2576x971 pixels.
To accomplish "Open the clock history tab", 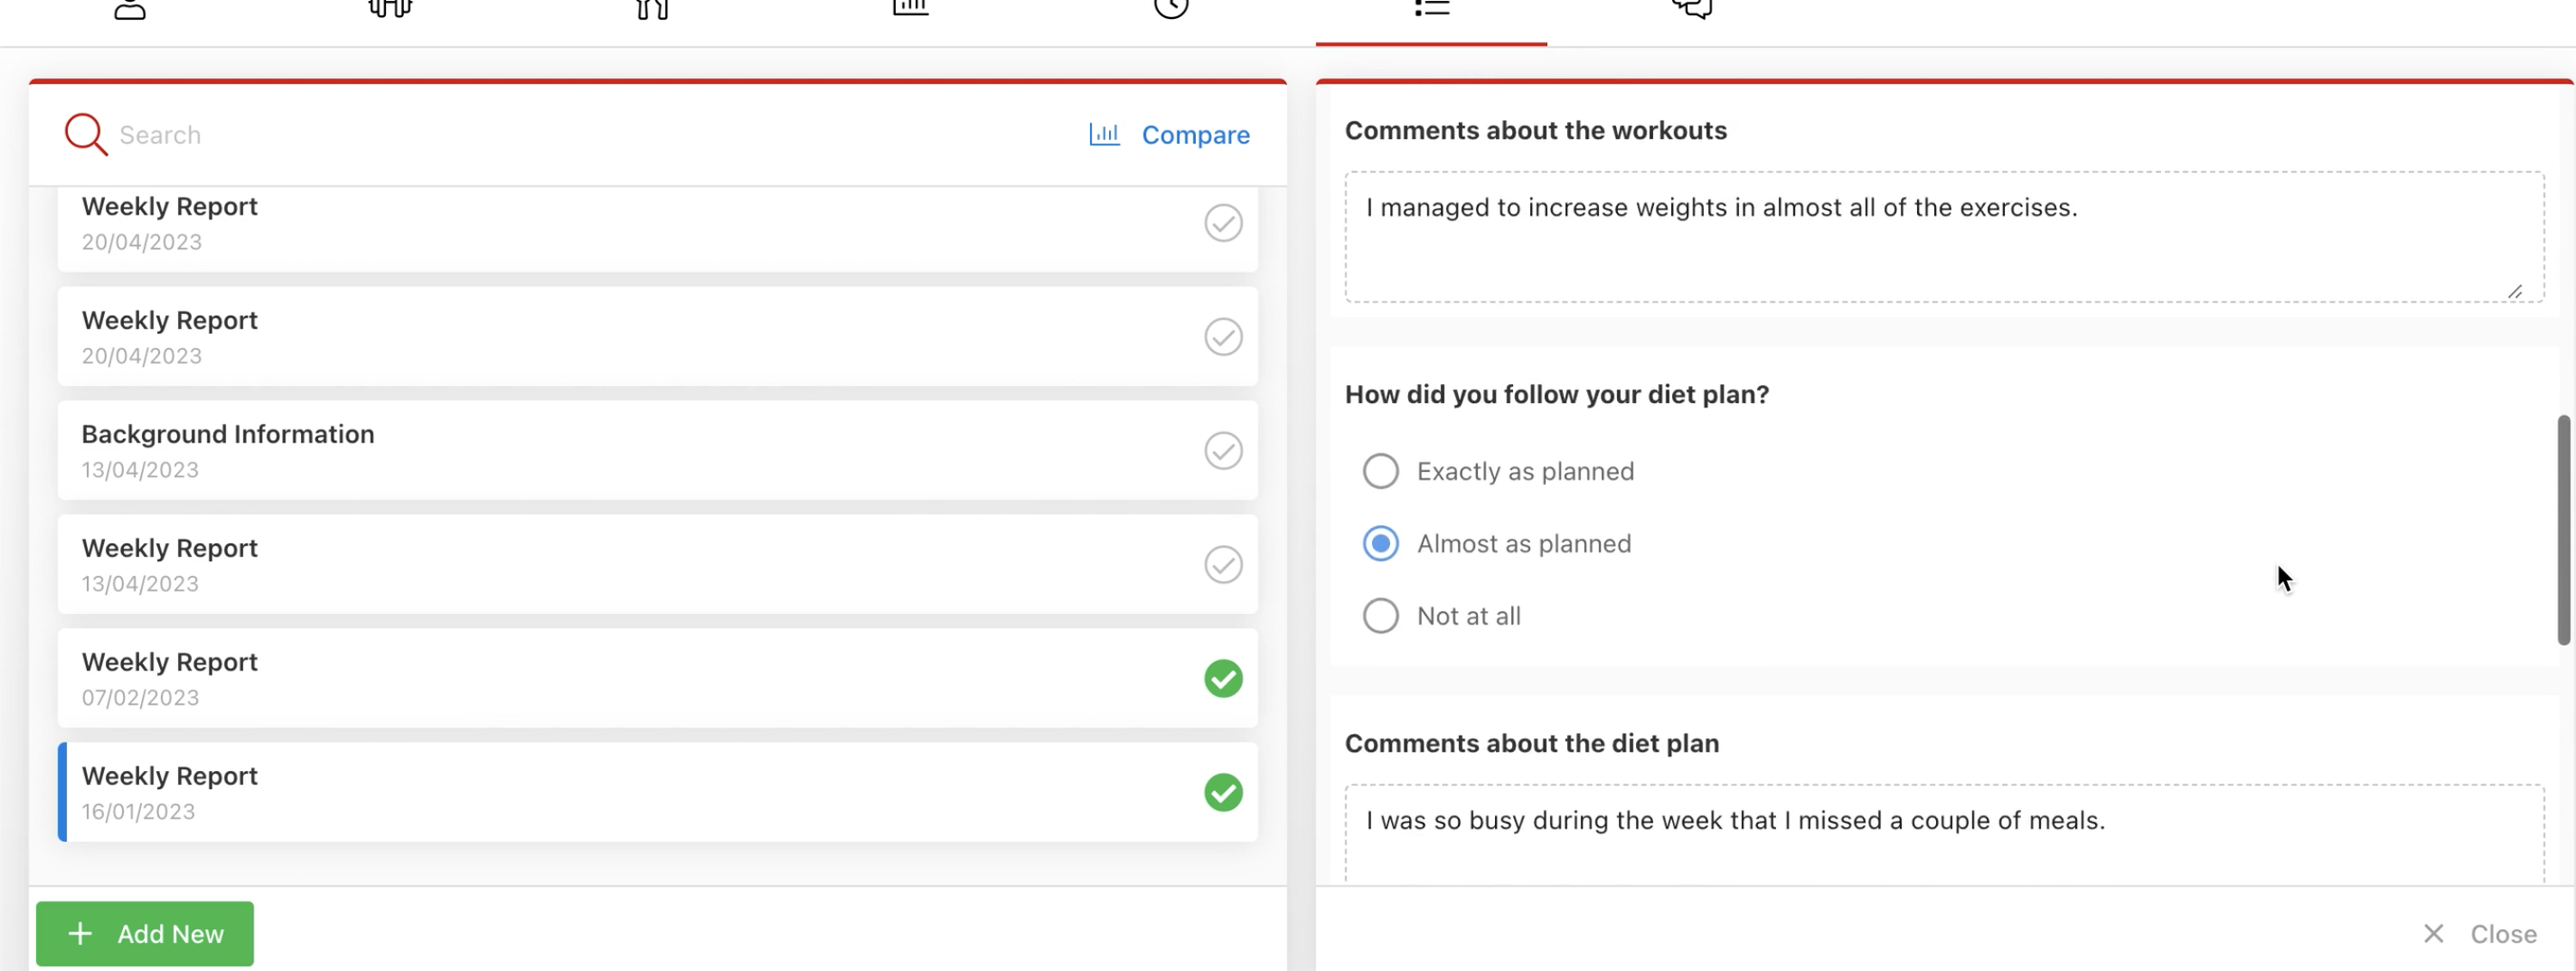I will (1171, 9).
